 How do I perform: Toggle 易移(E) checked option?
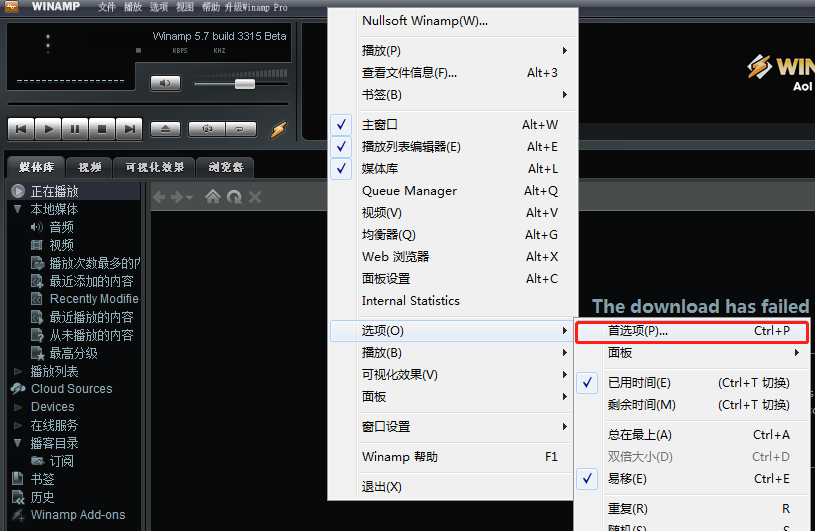pyautogui.click(x=692, y=479)
